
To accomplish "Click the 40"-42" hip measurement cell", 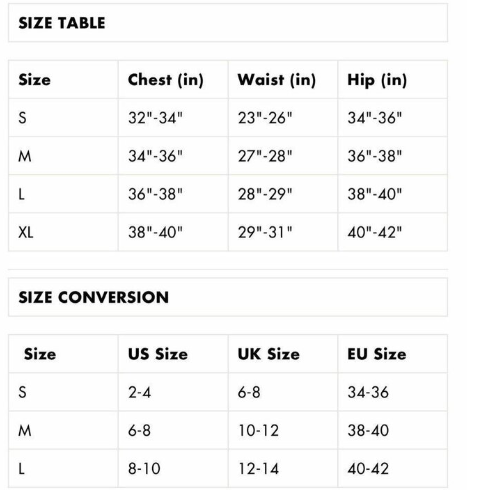I will pos(375,232).
